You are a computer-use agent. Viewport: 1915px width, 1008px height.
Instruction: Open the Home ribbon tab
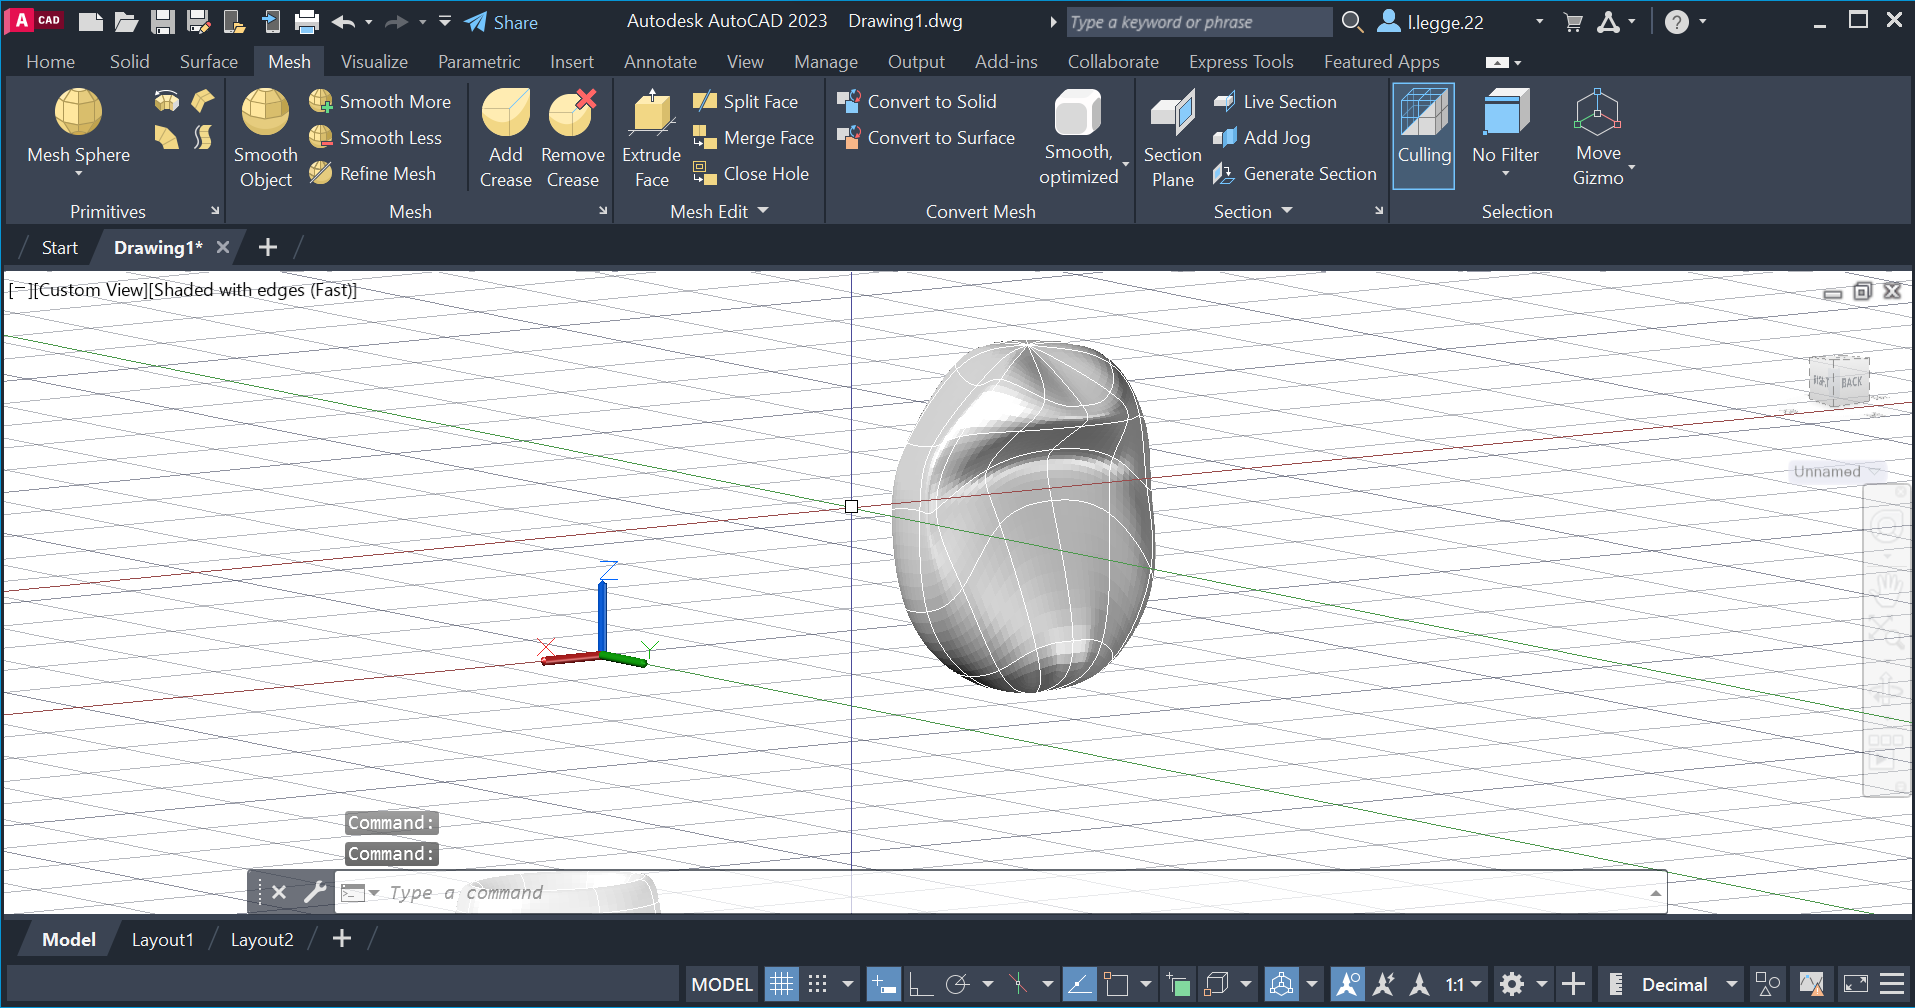pyautogui.click(x=50, y=61)
